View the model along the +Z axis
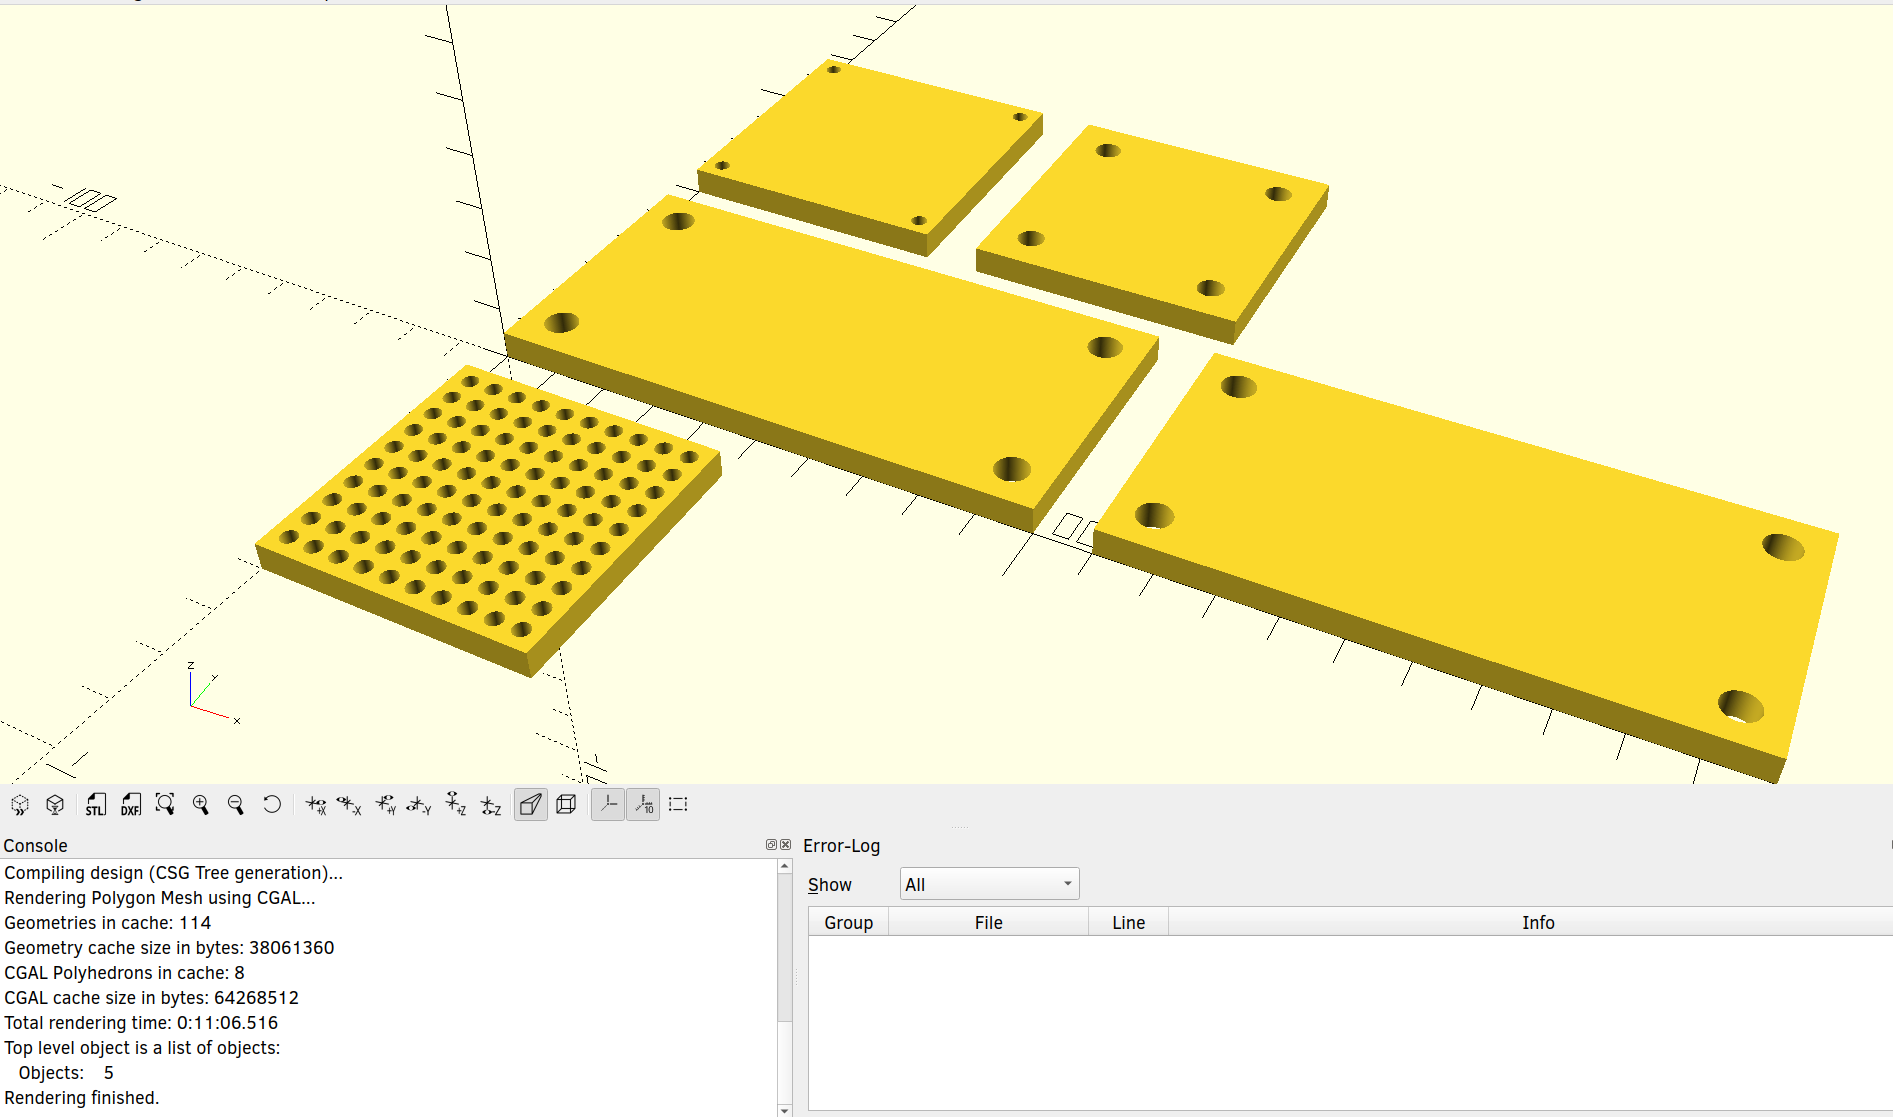The width and height of the screenshot is (1893, 1117). [454, 804]
